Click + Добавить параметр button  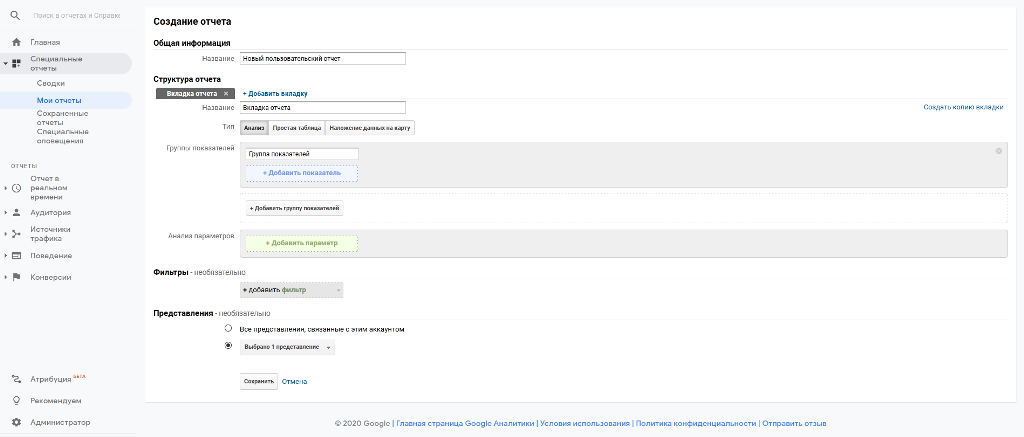302,243
